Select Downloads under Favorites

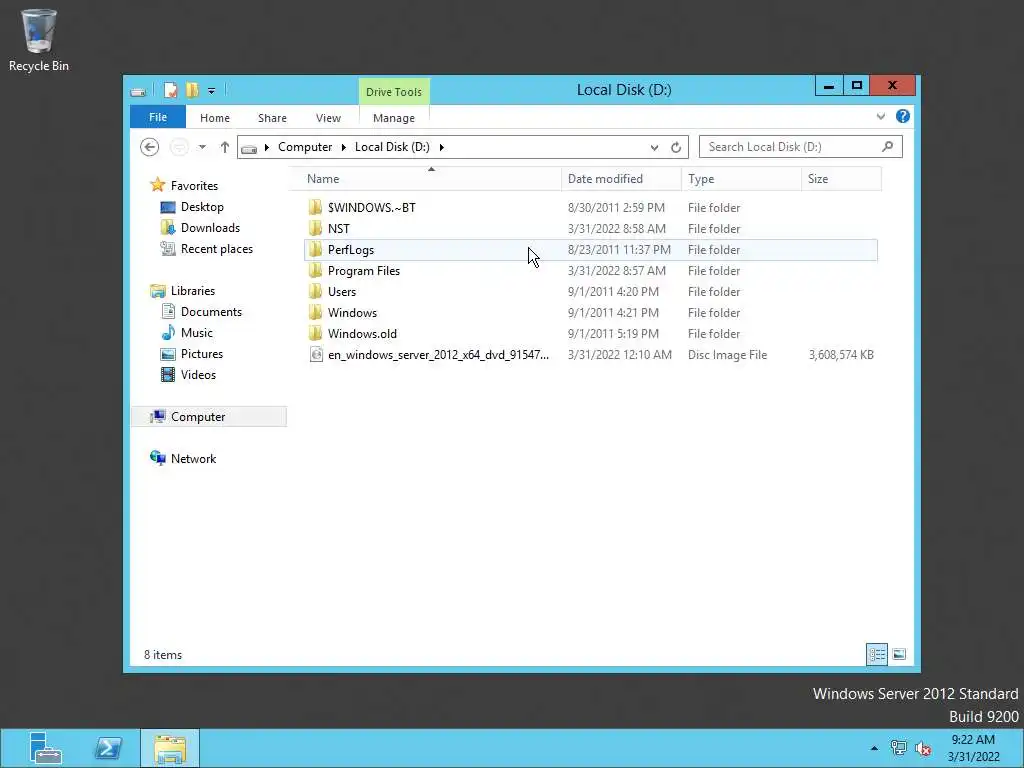(x=210, y=228)
